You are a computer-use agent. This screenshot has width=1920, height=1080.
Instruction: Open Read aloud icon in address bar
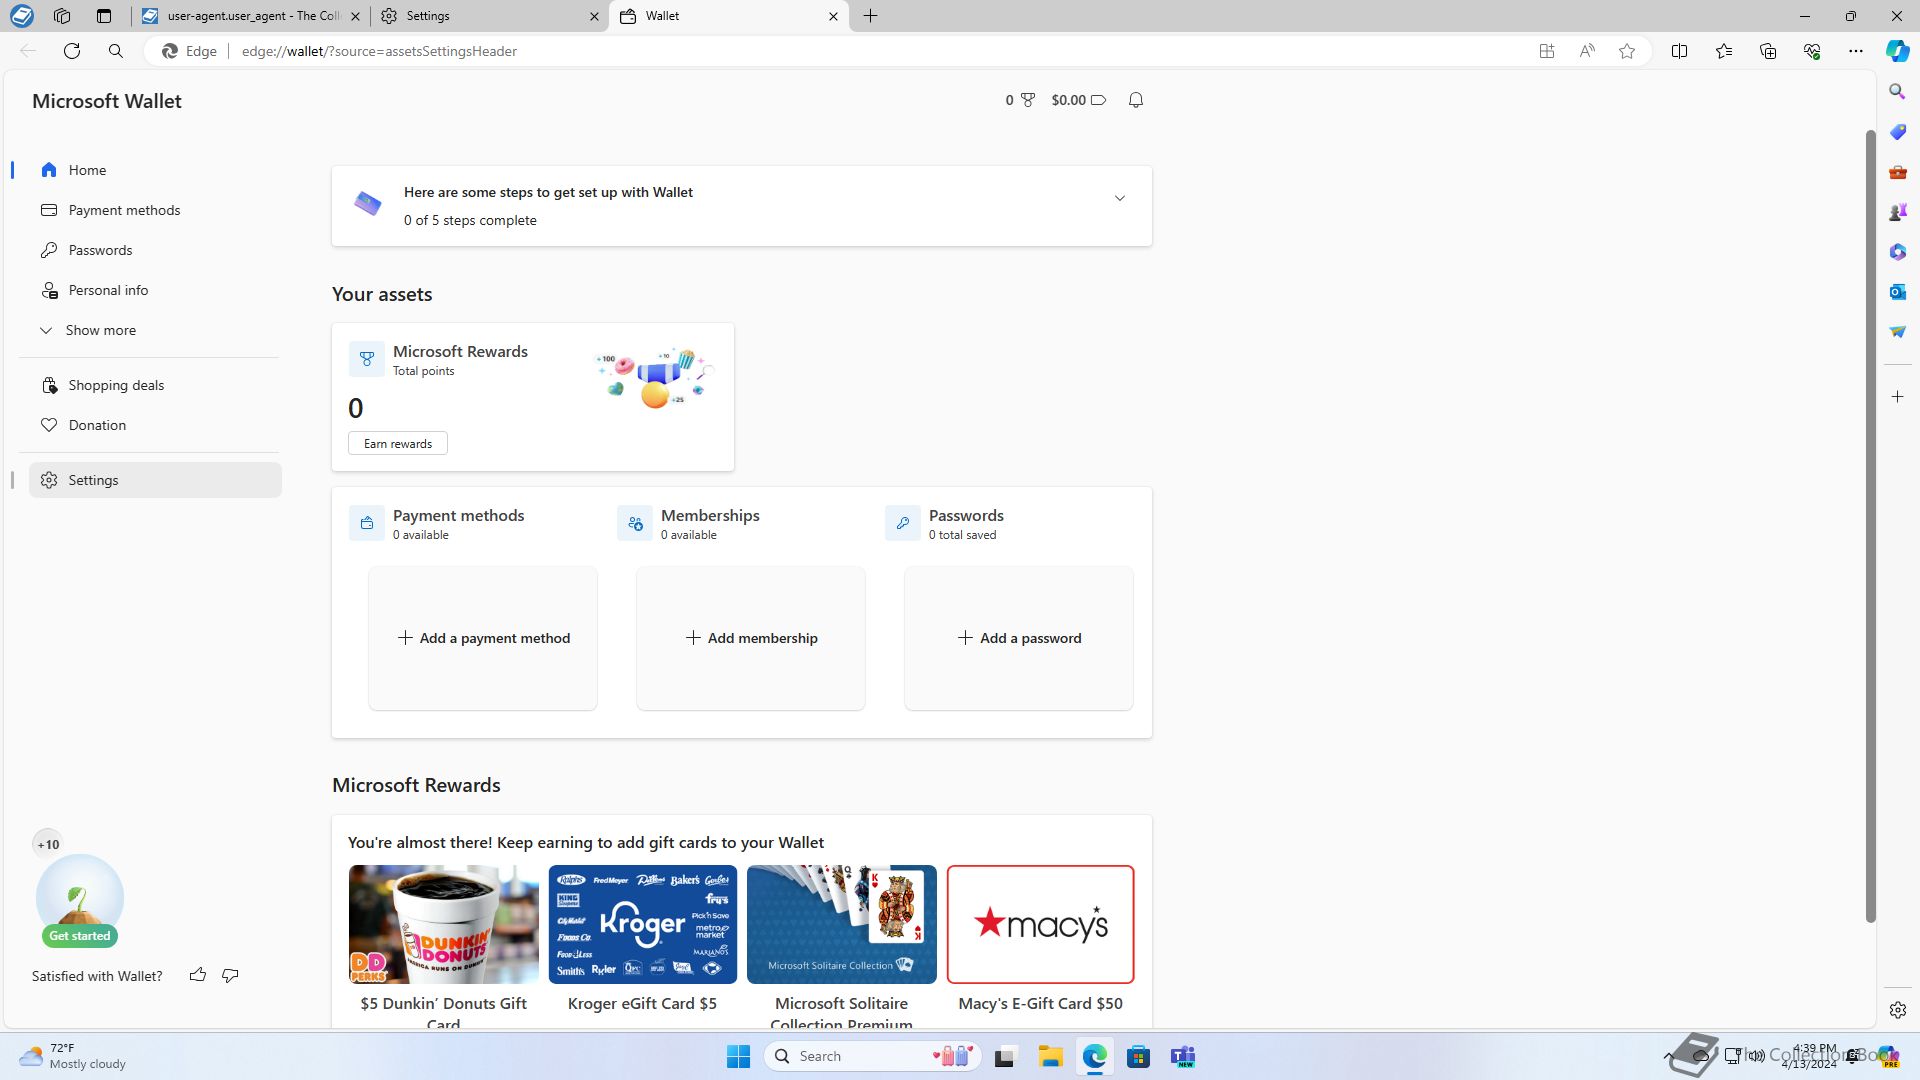pyautogui.click(x=1587, y=51)
